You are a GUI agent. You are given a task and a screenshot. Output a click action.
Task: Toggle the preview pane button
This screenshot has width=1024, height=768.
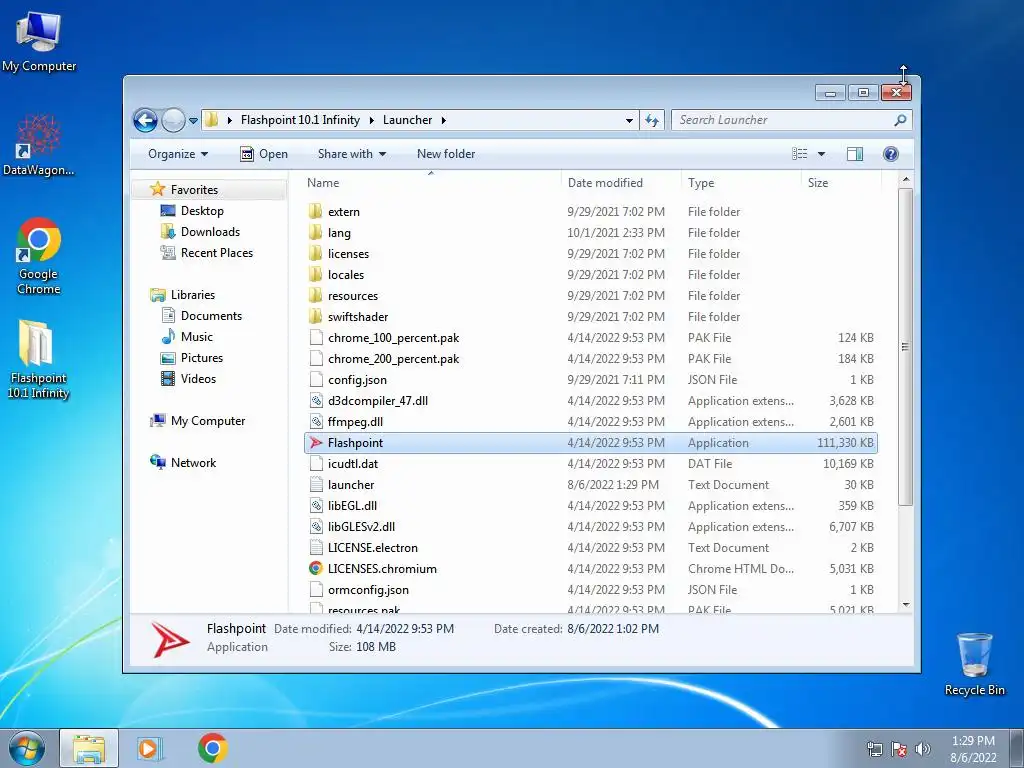pyautogui.click(x=855, y=154)
